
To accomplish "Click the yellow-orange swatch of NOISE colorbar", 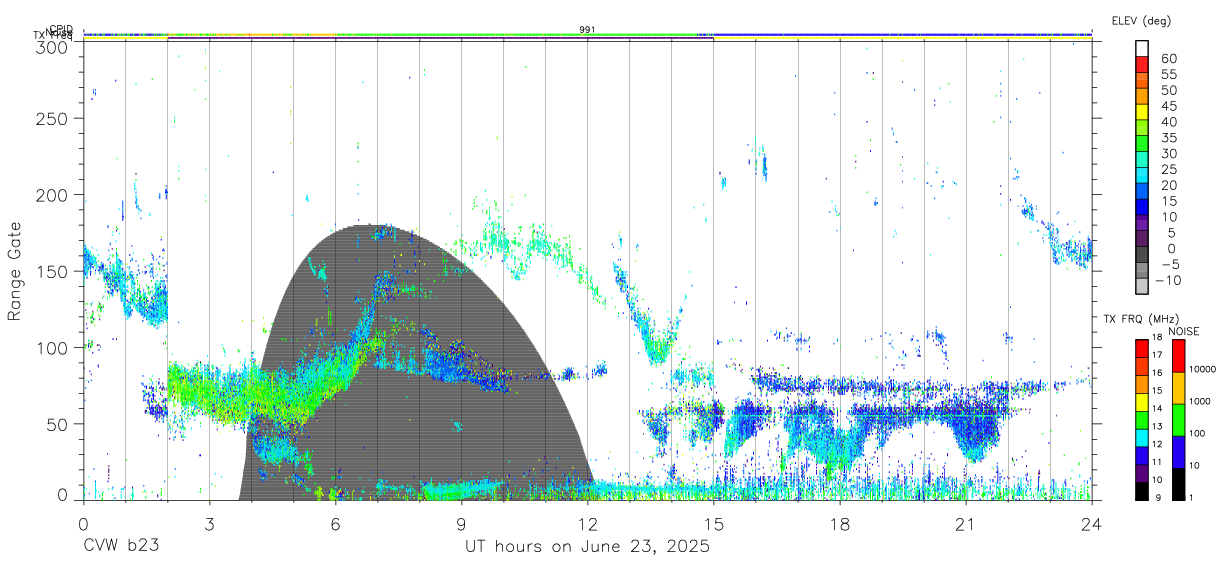I will [x=1177, y=387].
